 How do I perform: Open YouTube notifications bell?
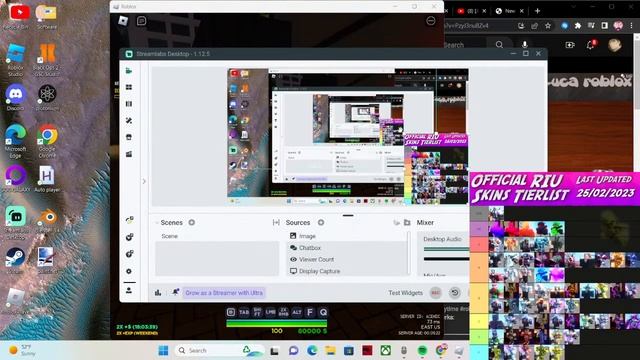point(590,45)
